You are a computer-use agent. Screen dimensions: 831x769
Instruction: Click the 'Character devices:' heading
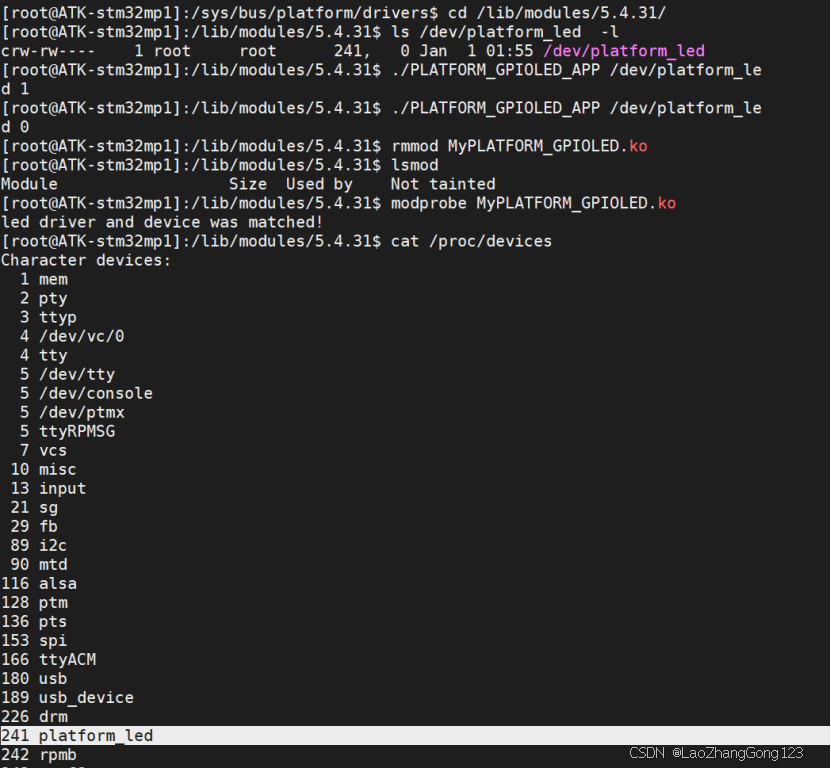click(x=86, y=260)
